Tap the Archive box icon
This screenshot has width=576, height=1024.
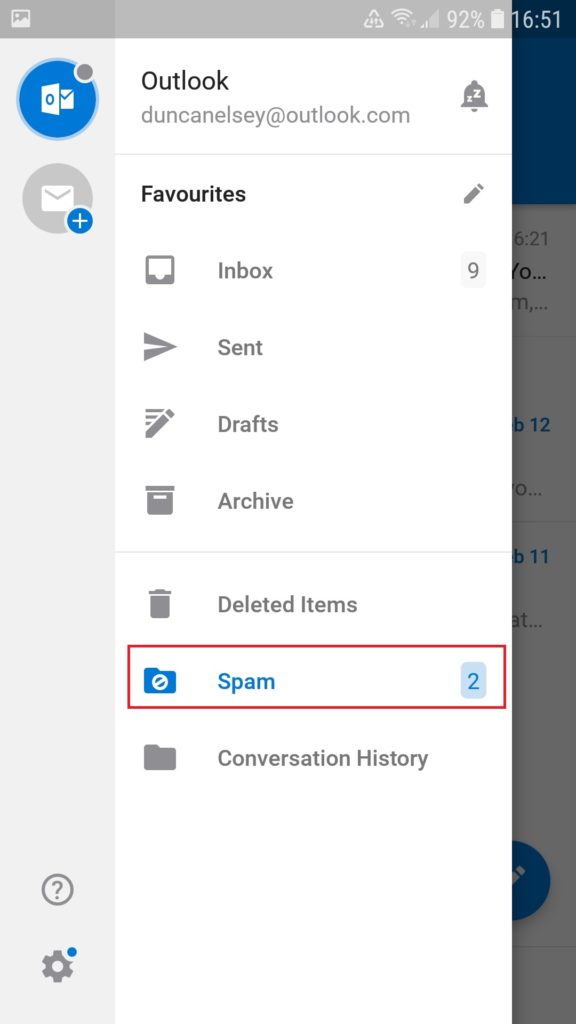tap(160, 501)
